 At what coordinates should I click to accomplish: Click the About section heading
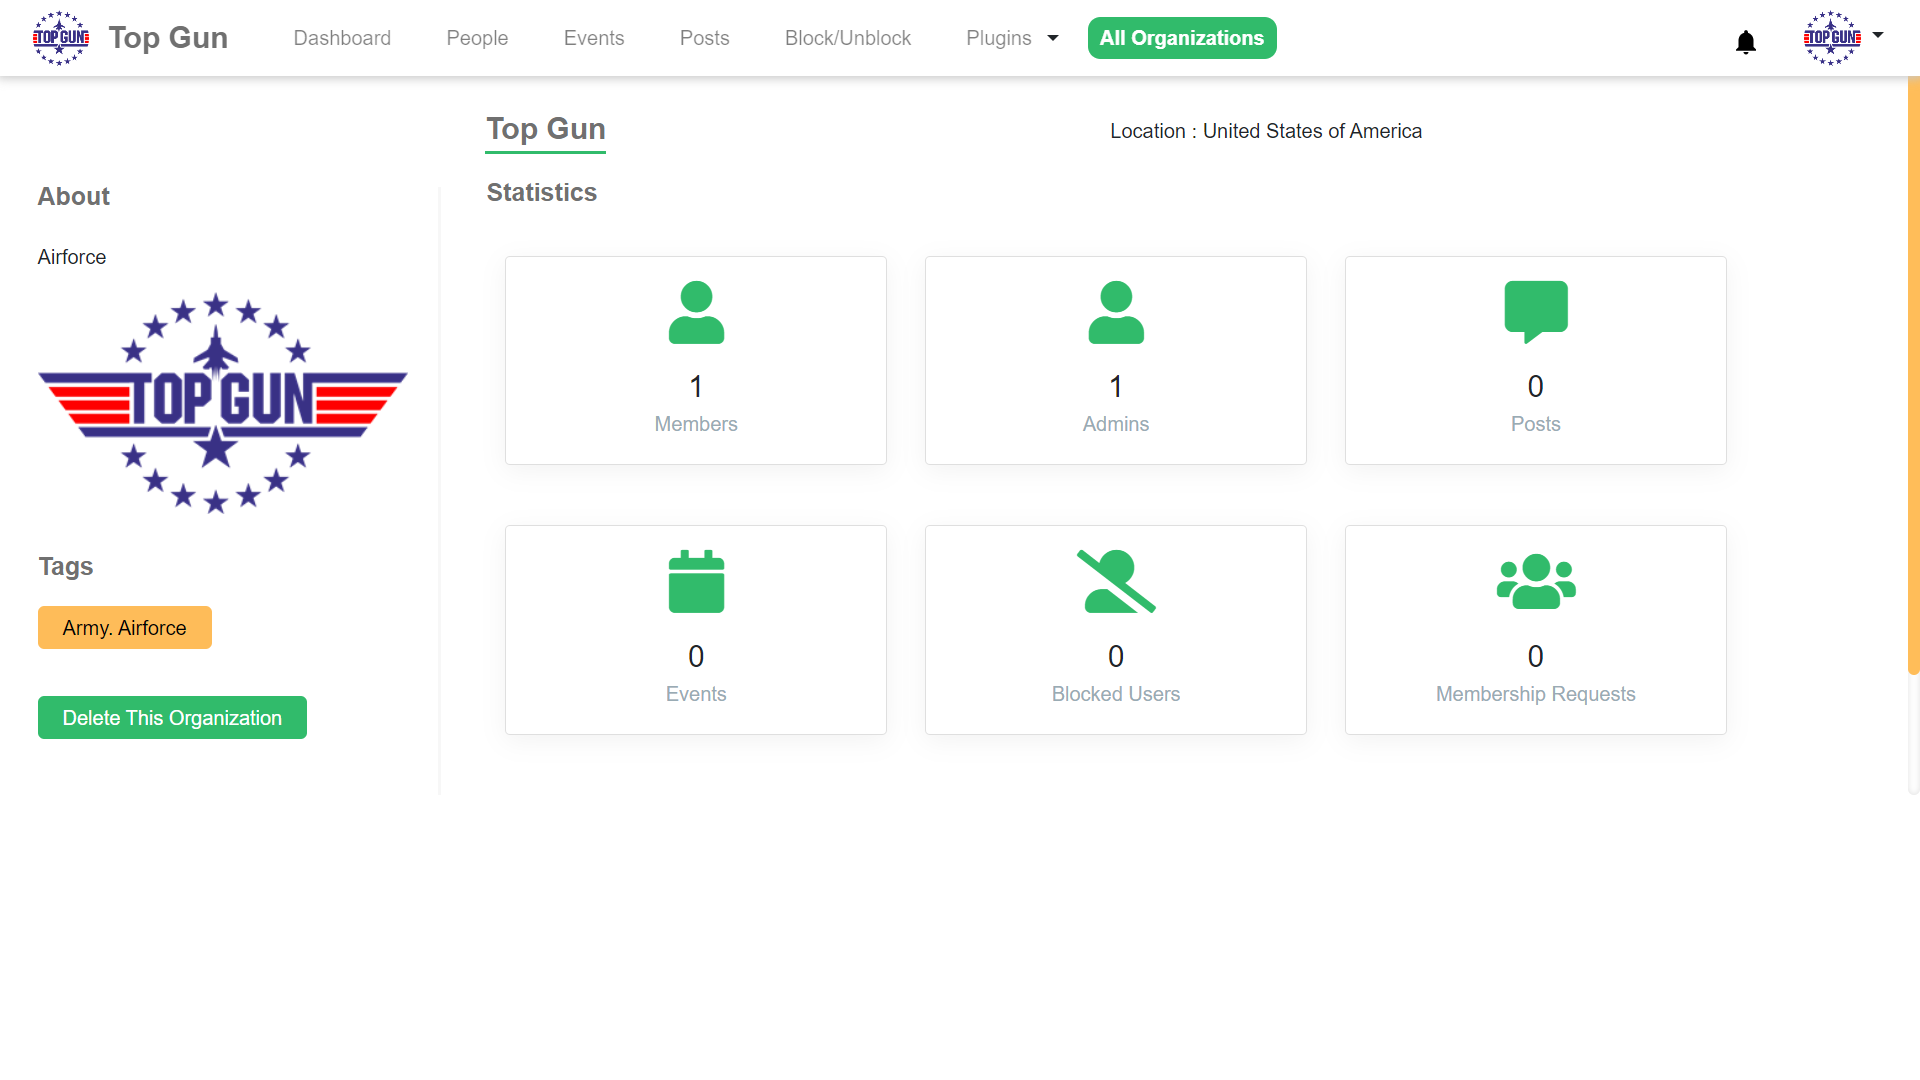click(x=74, y=196)
